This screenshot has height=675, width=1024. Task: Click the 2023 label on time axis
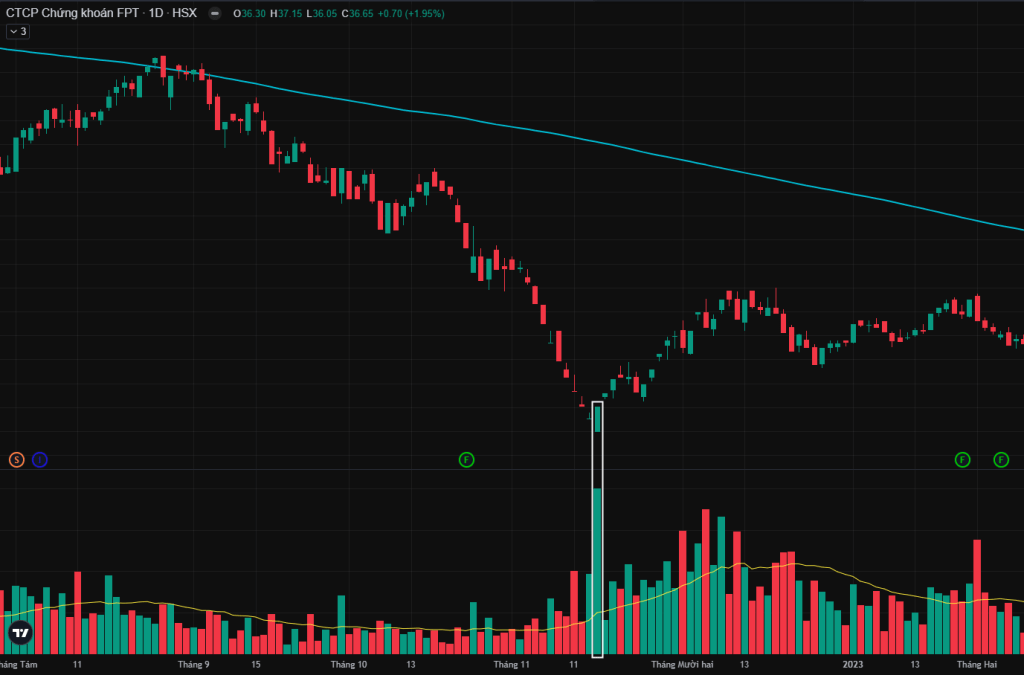853,664
